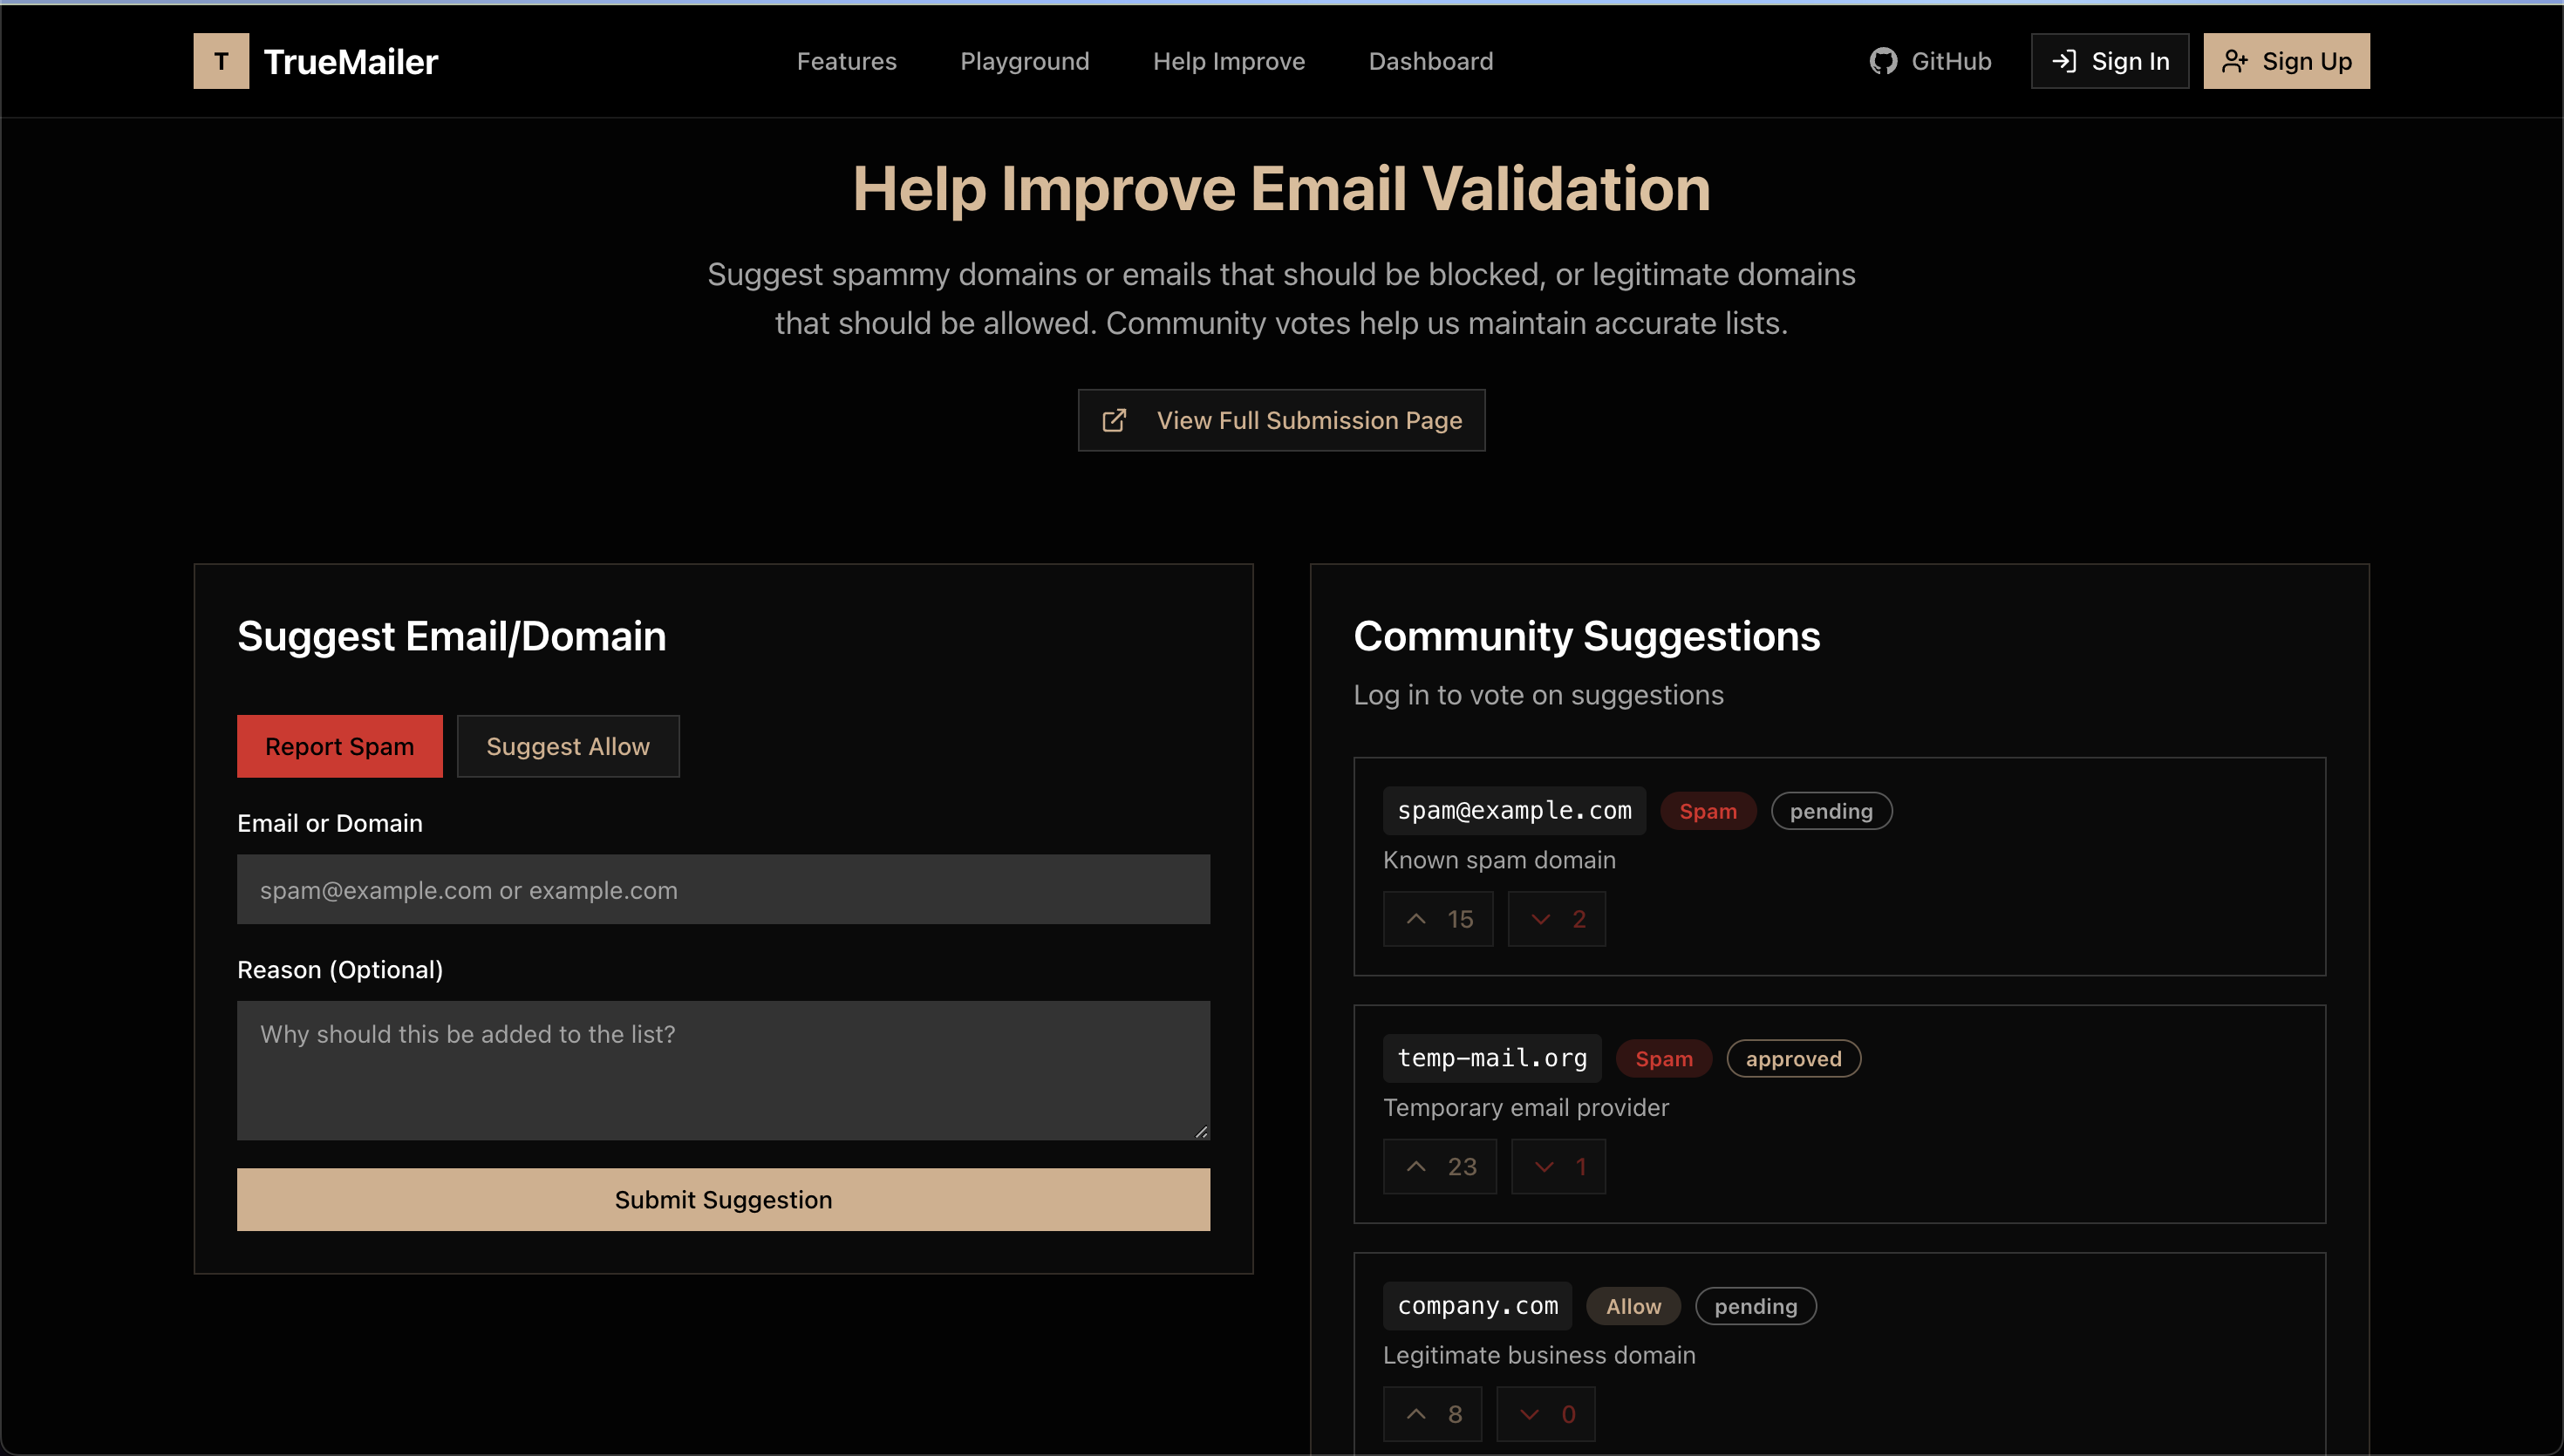The image size is (2564, 1456).
Task: Select the Report Spam toggle
Action: (339, 746)
